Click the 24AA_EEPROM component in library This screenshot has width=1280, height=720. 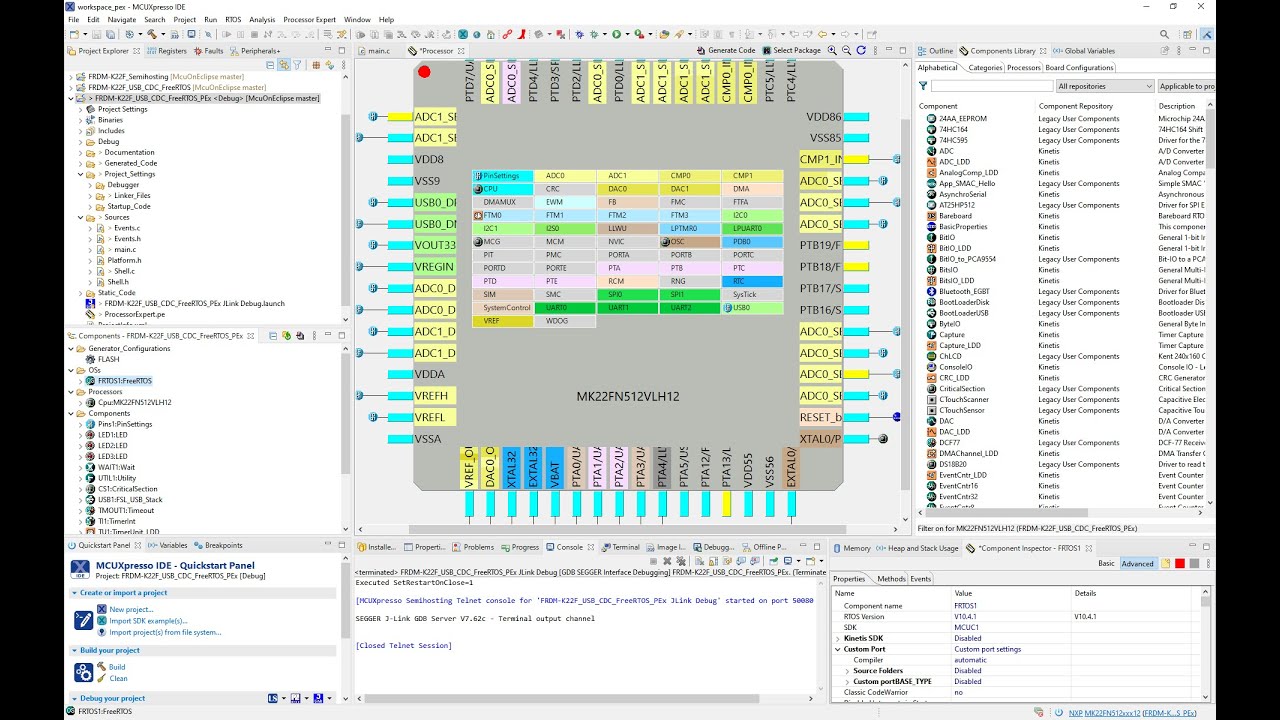(x=962, y=118)
